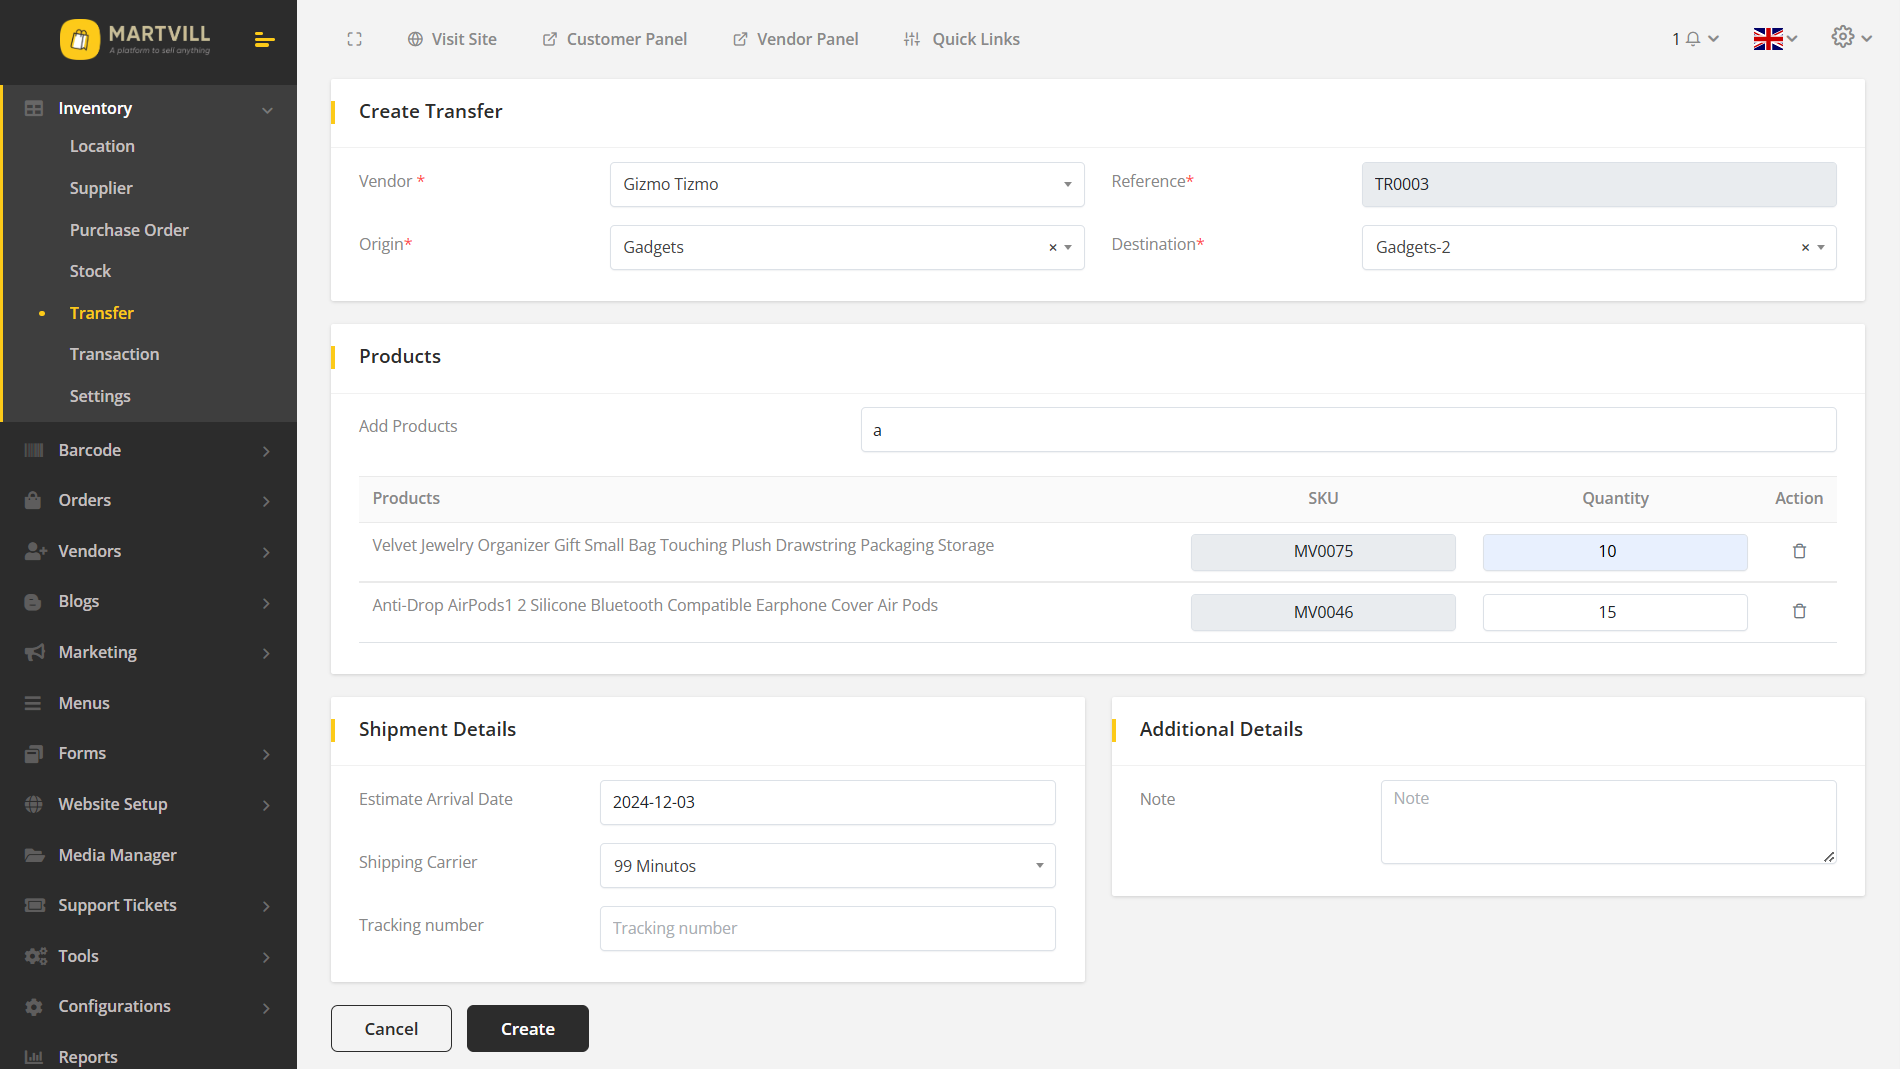Cancel the transfer creation

click(391, 1029)
